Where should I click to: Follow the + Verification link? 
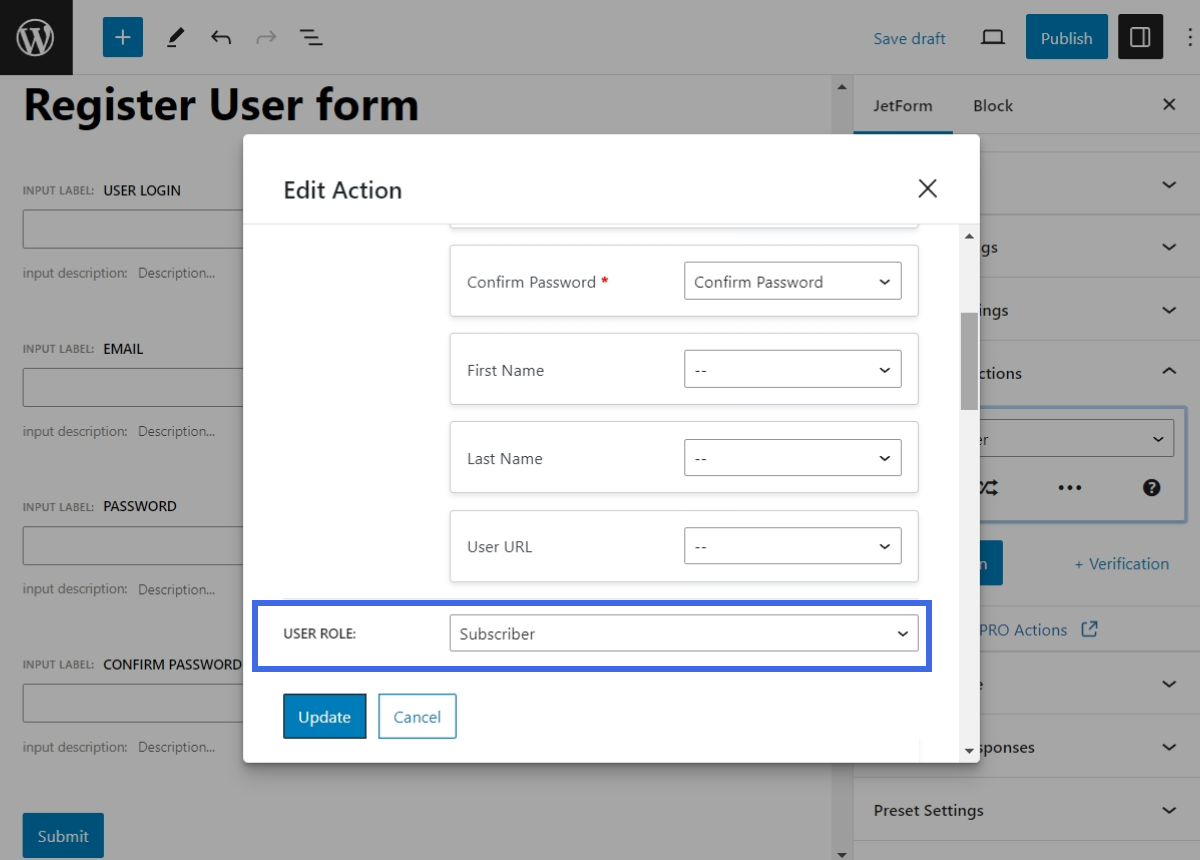pyautogui.click(x=1121, y=564)
